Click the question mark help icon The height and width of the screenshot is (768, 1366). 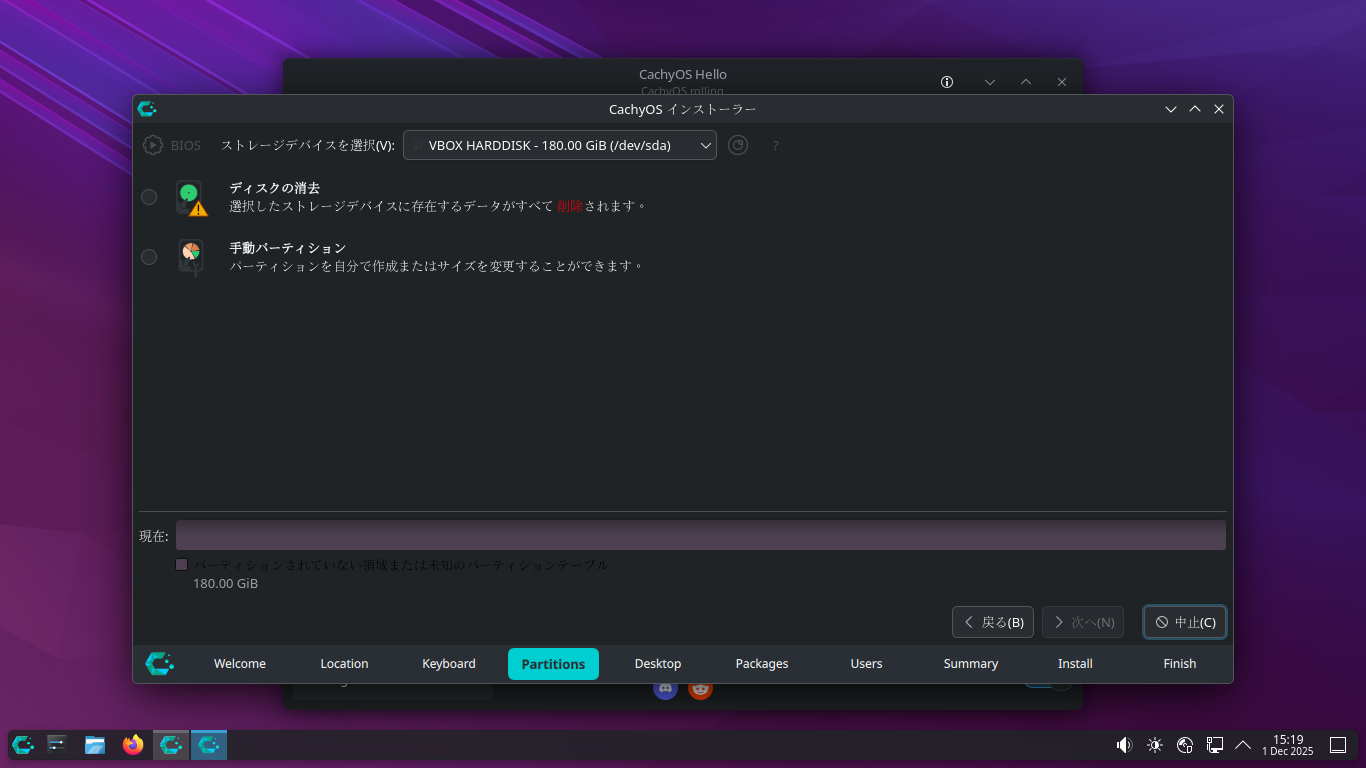(775, 146)
